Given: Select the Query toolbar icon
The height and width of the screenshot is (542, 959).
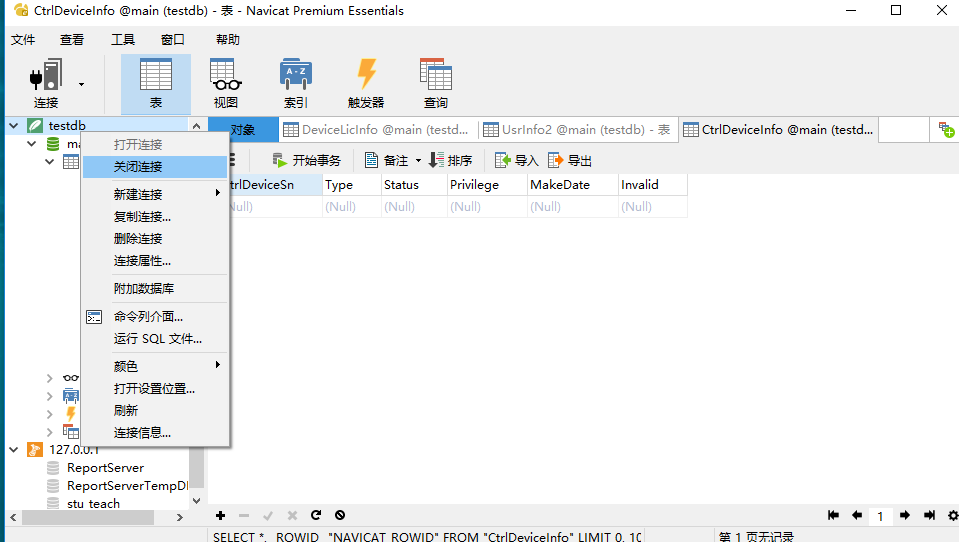Looking at the screenshot, I should [x=435, y=84].
